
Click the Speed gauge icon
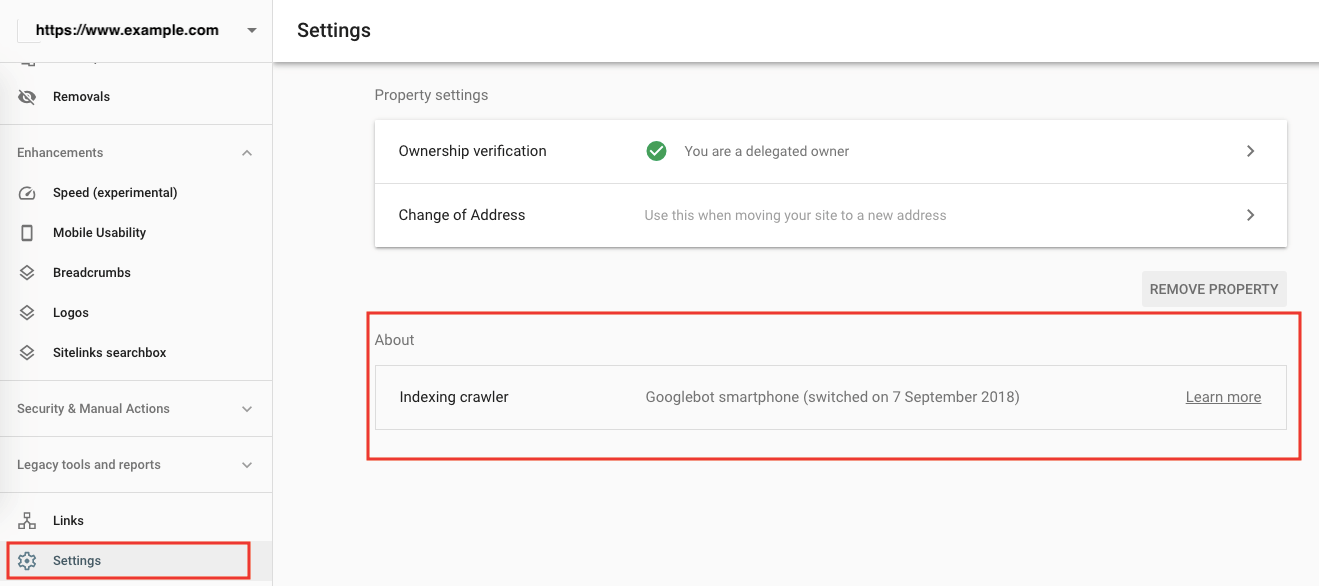28,193
